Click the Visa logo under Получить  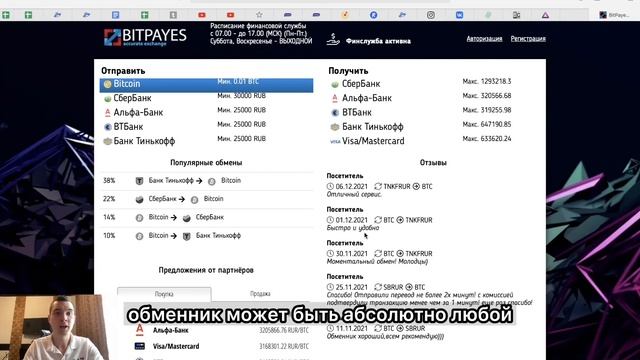point(335,142)
